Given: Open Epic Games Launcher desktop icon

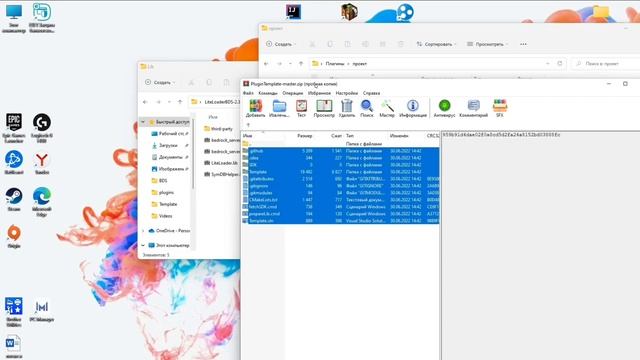Looking at the screenshot, I should coord(14,128).
